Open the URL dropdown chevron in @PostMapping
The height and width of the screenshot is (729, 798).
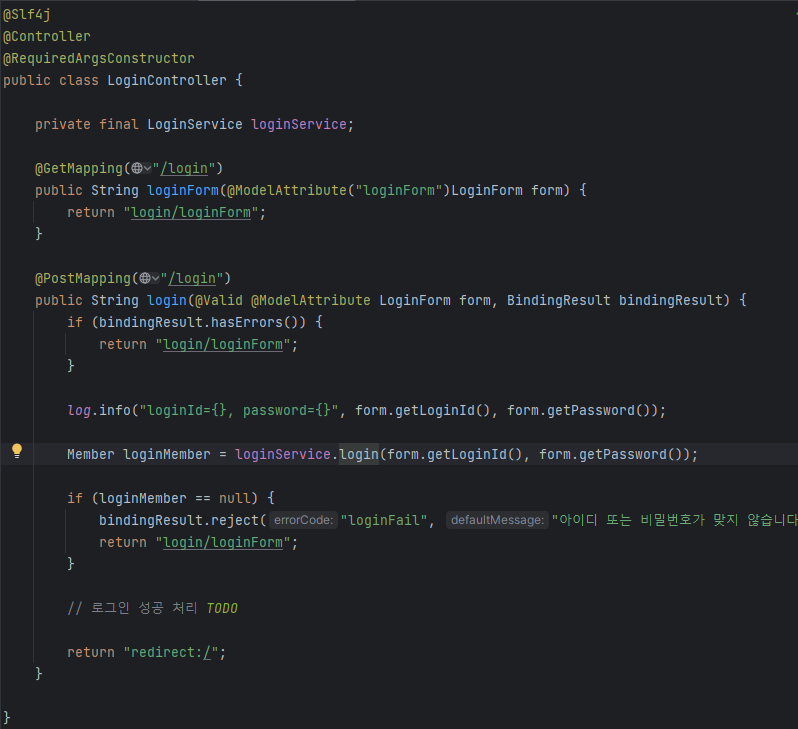coord(156,278)
